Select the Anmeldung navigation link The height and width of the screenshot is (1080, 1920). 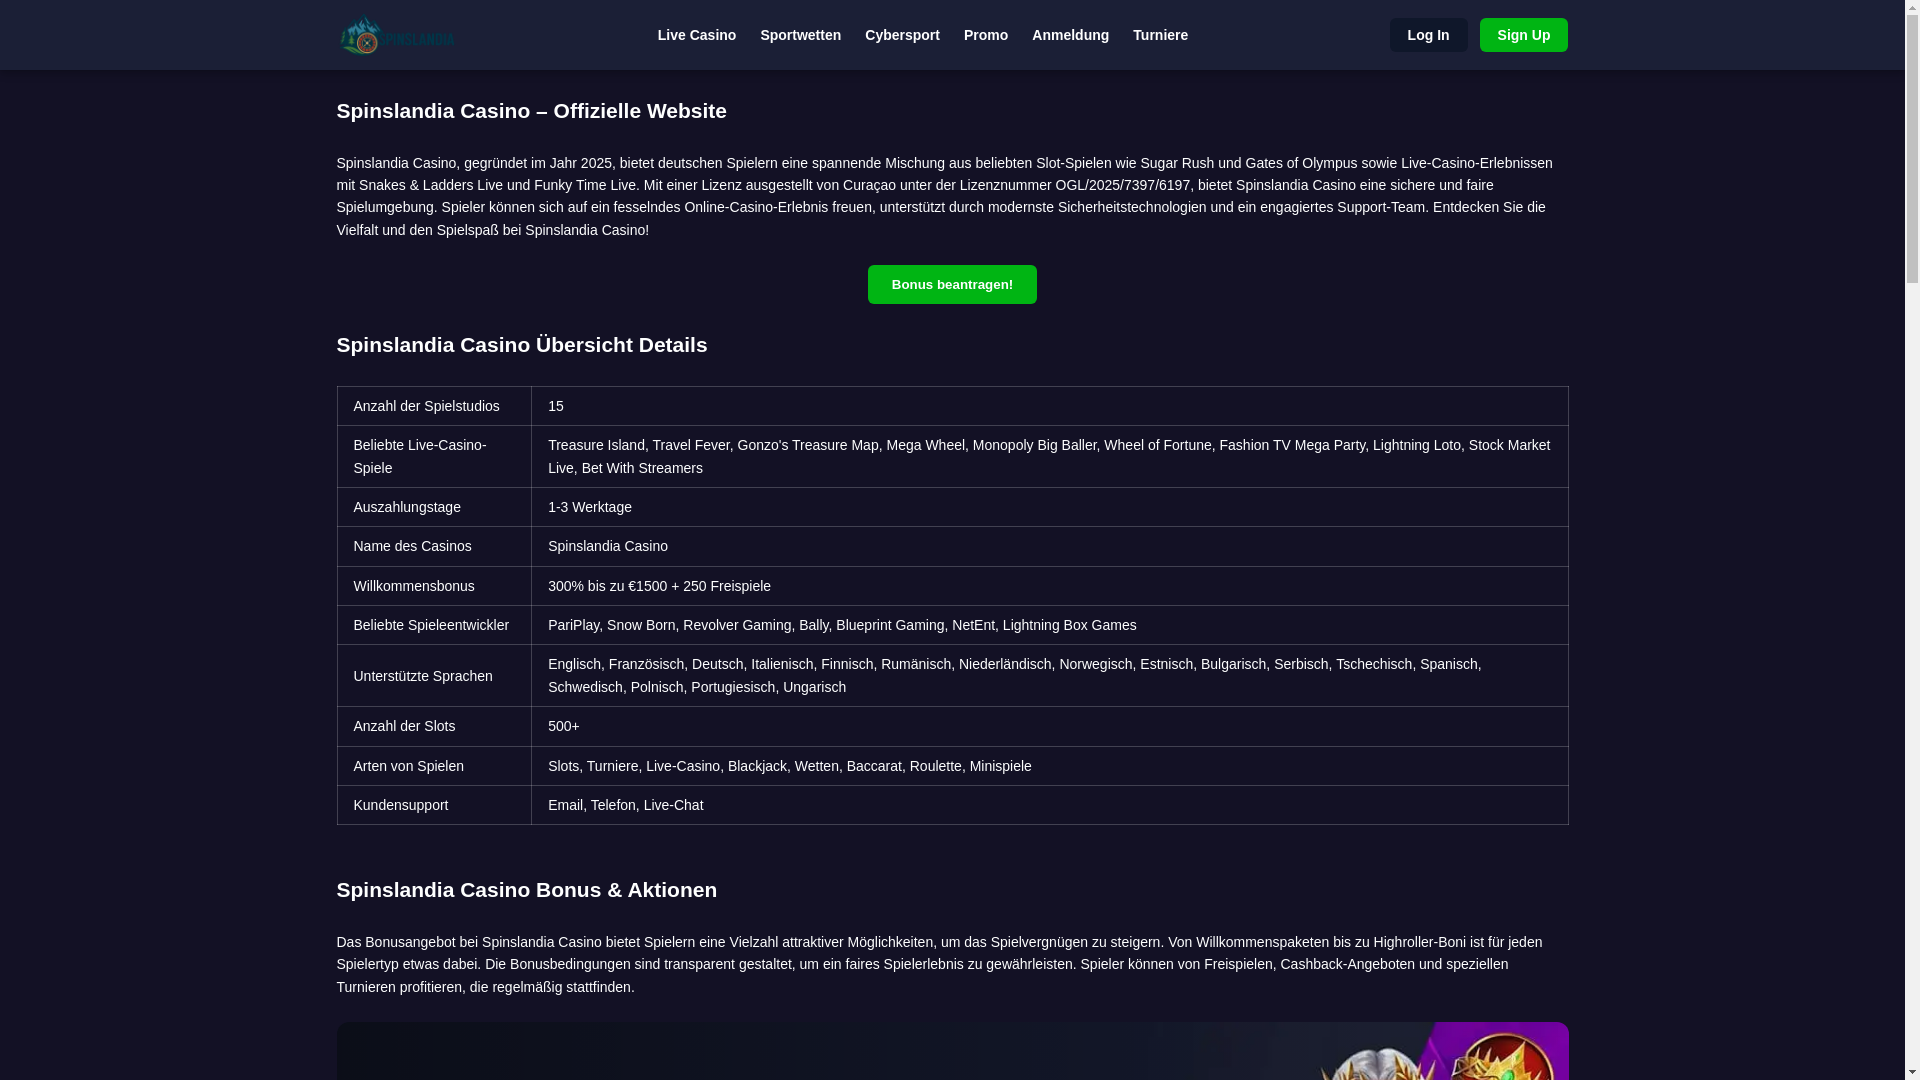click(1069, 35)
